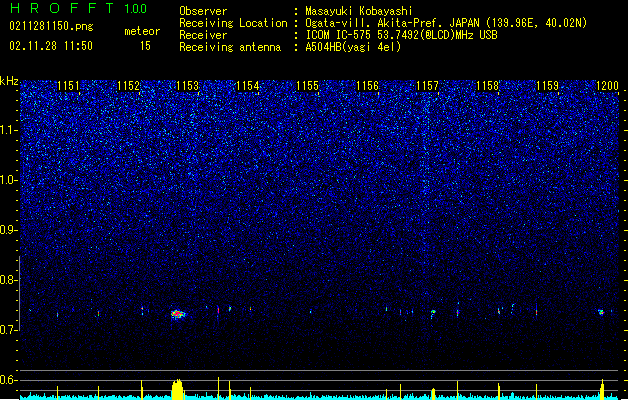Click the meteor echo just after 1157
Image resolution: width=629 pixels, height=400 pixels.
pos(433,313)
